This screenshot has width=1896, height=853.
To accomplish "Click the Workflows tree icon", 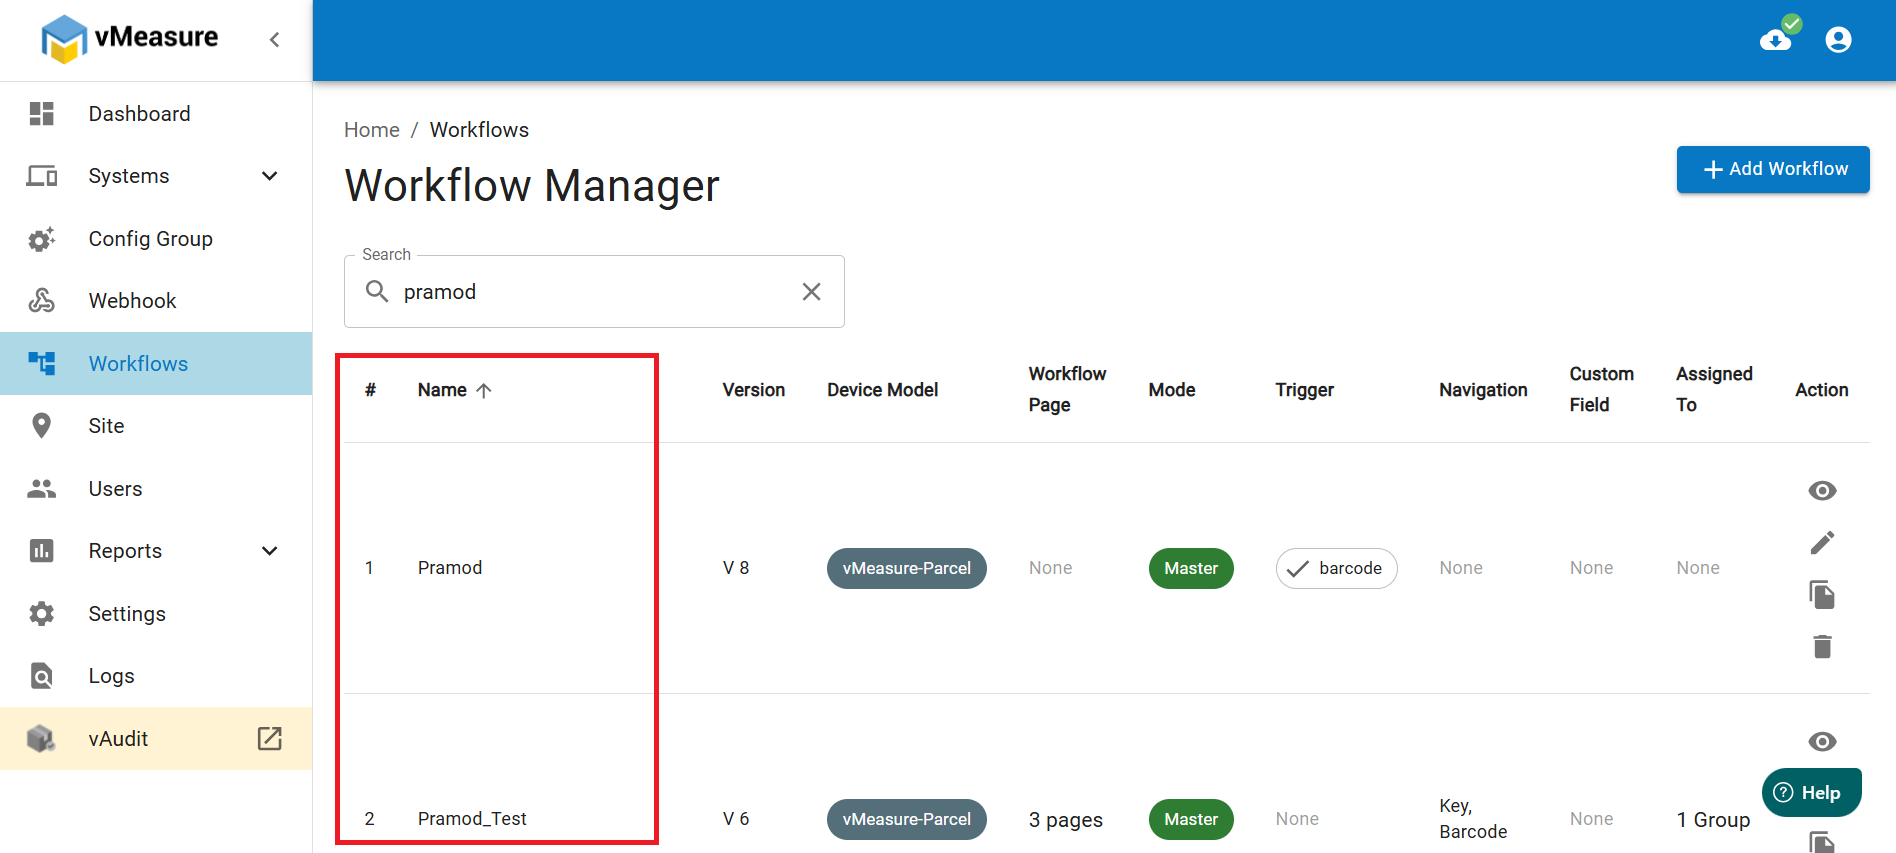I will [41, 363].
